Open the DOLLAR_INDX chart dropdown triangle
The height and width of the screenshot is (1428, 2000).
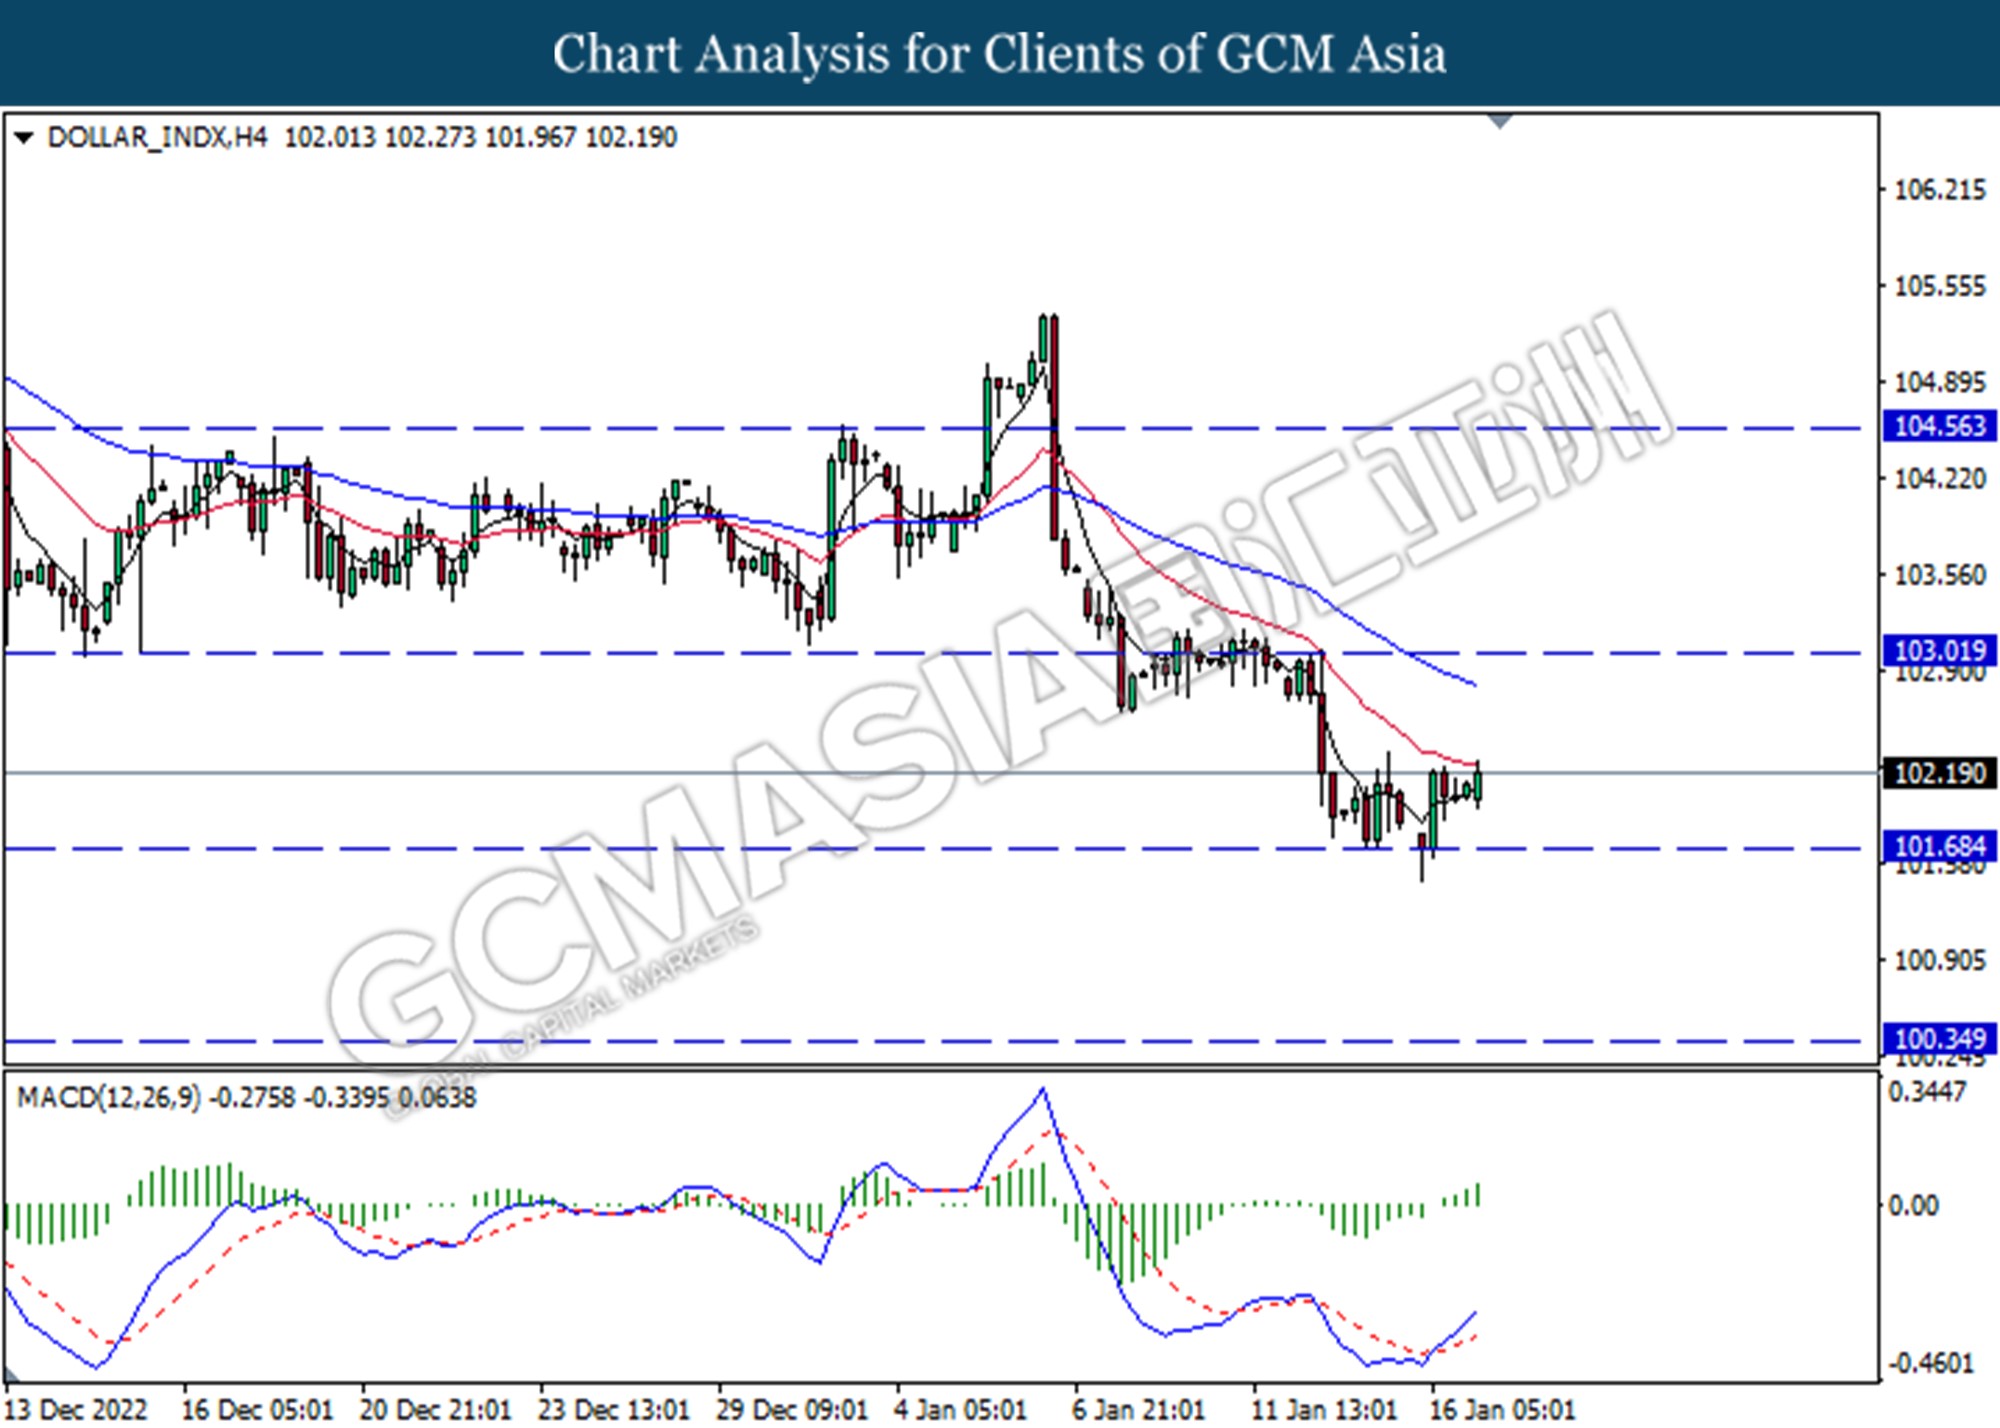tap(23, 138)
